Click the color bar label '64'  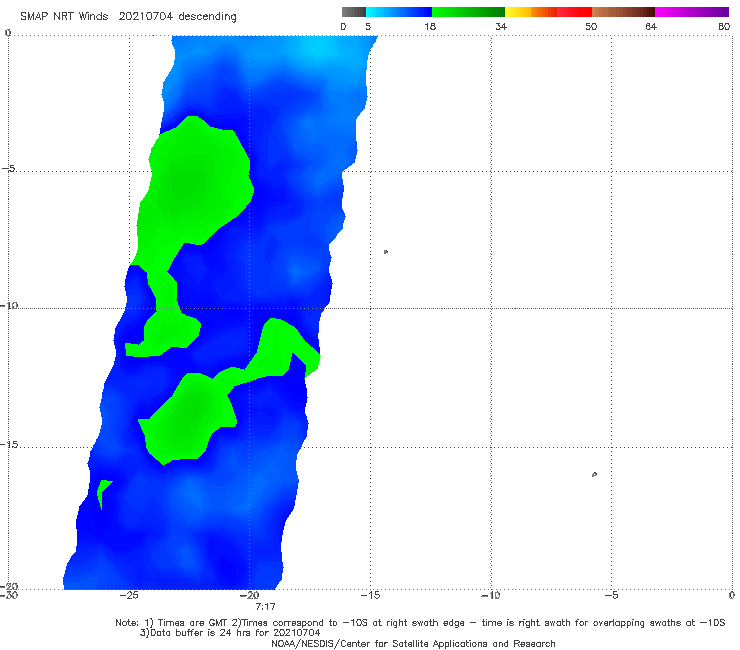[x=651, y=27]
